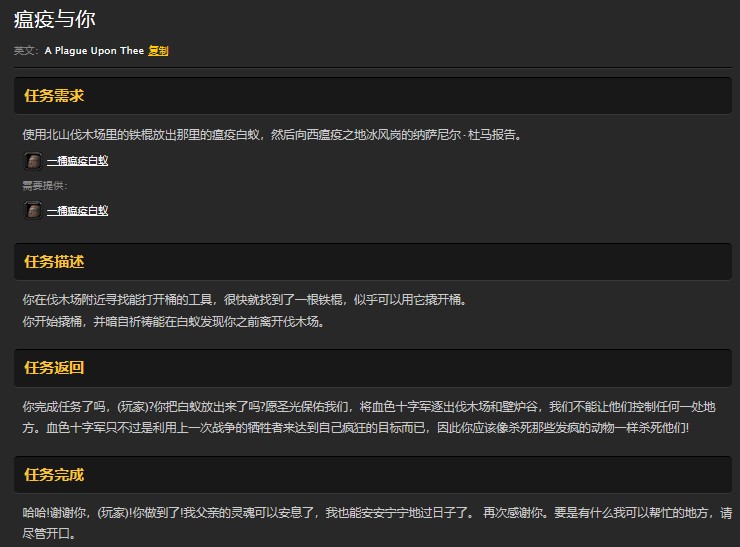
Task: Click the page title 瘟疫与你
Action: (55, 20)
